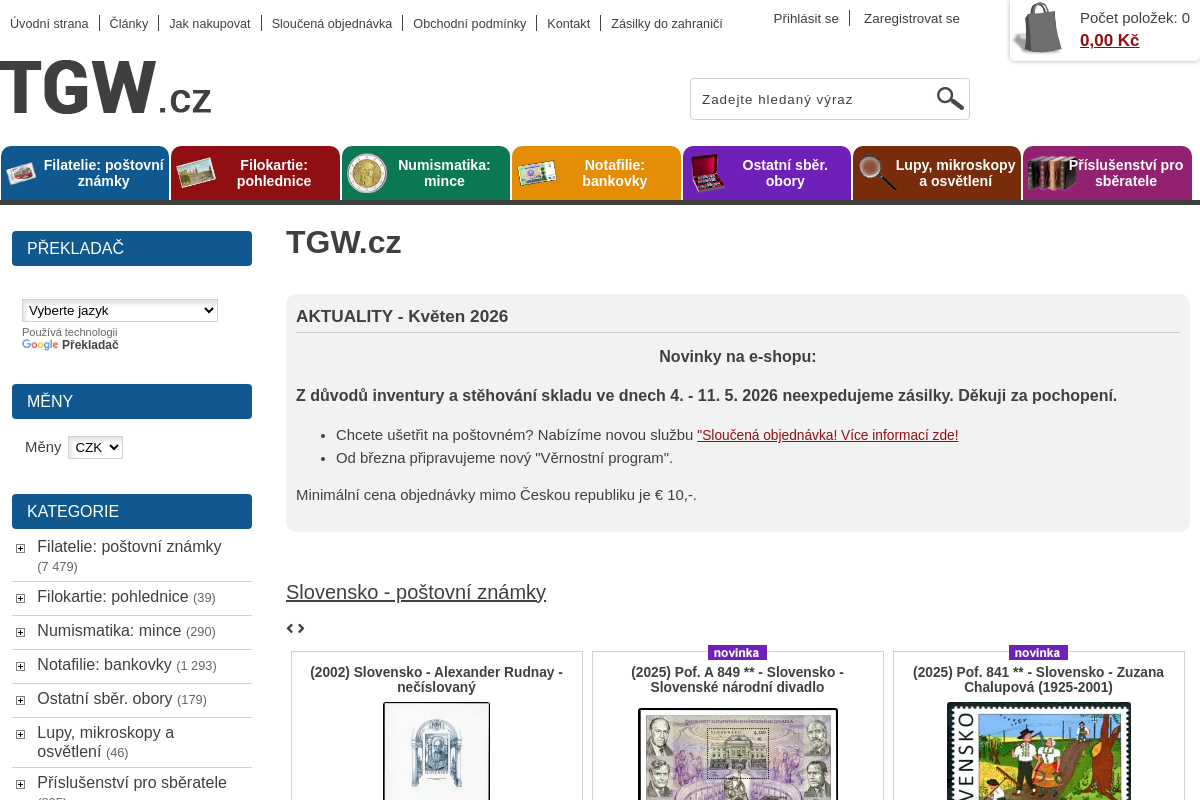The width and height of the screenshot is (1200, 800).
Task: Expand Filatelie: poštovní známky category
Action: 20,548
